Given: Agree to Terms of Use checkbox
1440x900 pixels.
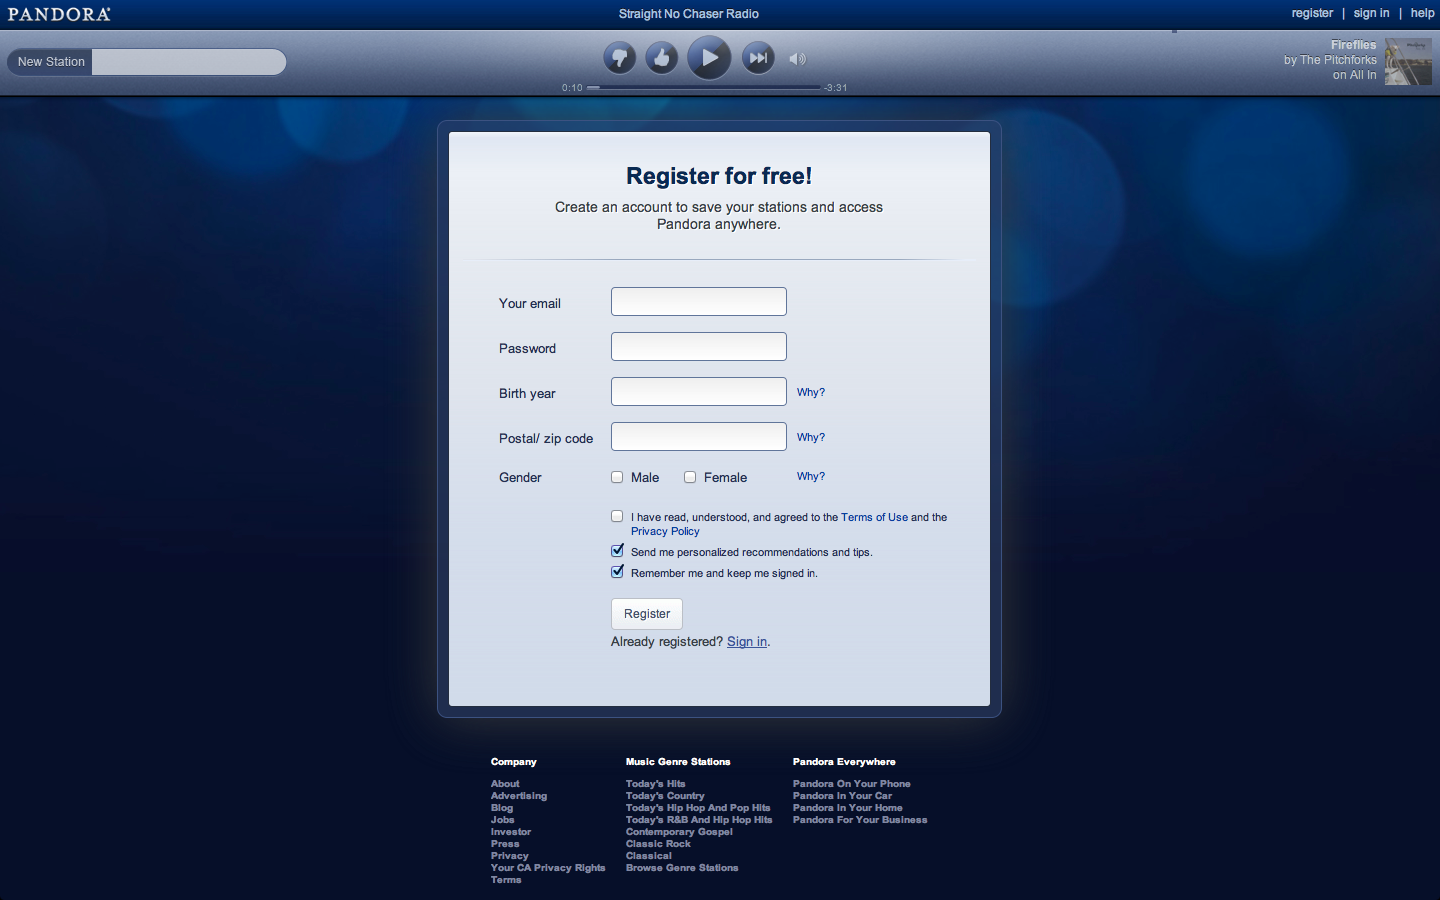Looking at the screenshot, I should coord(617,516).
